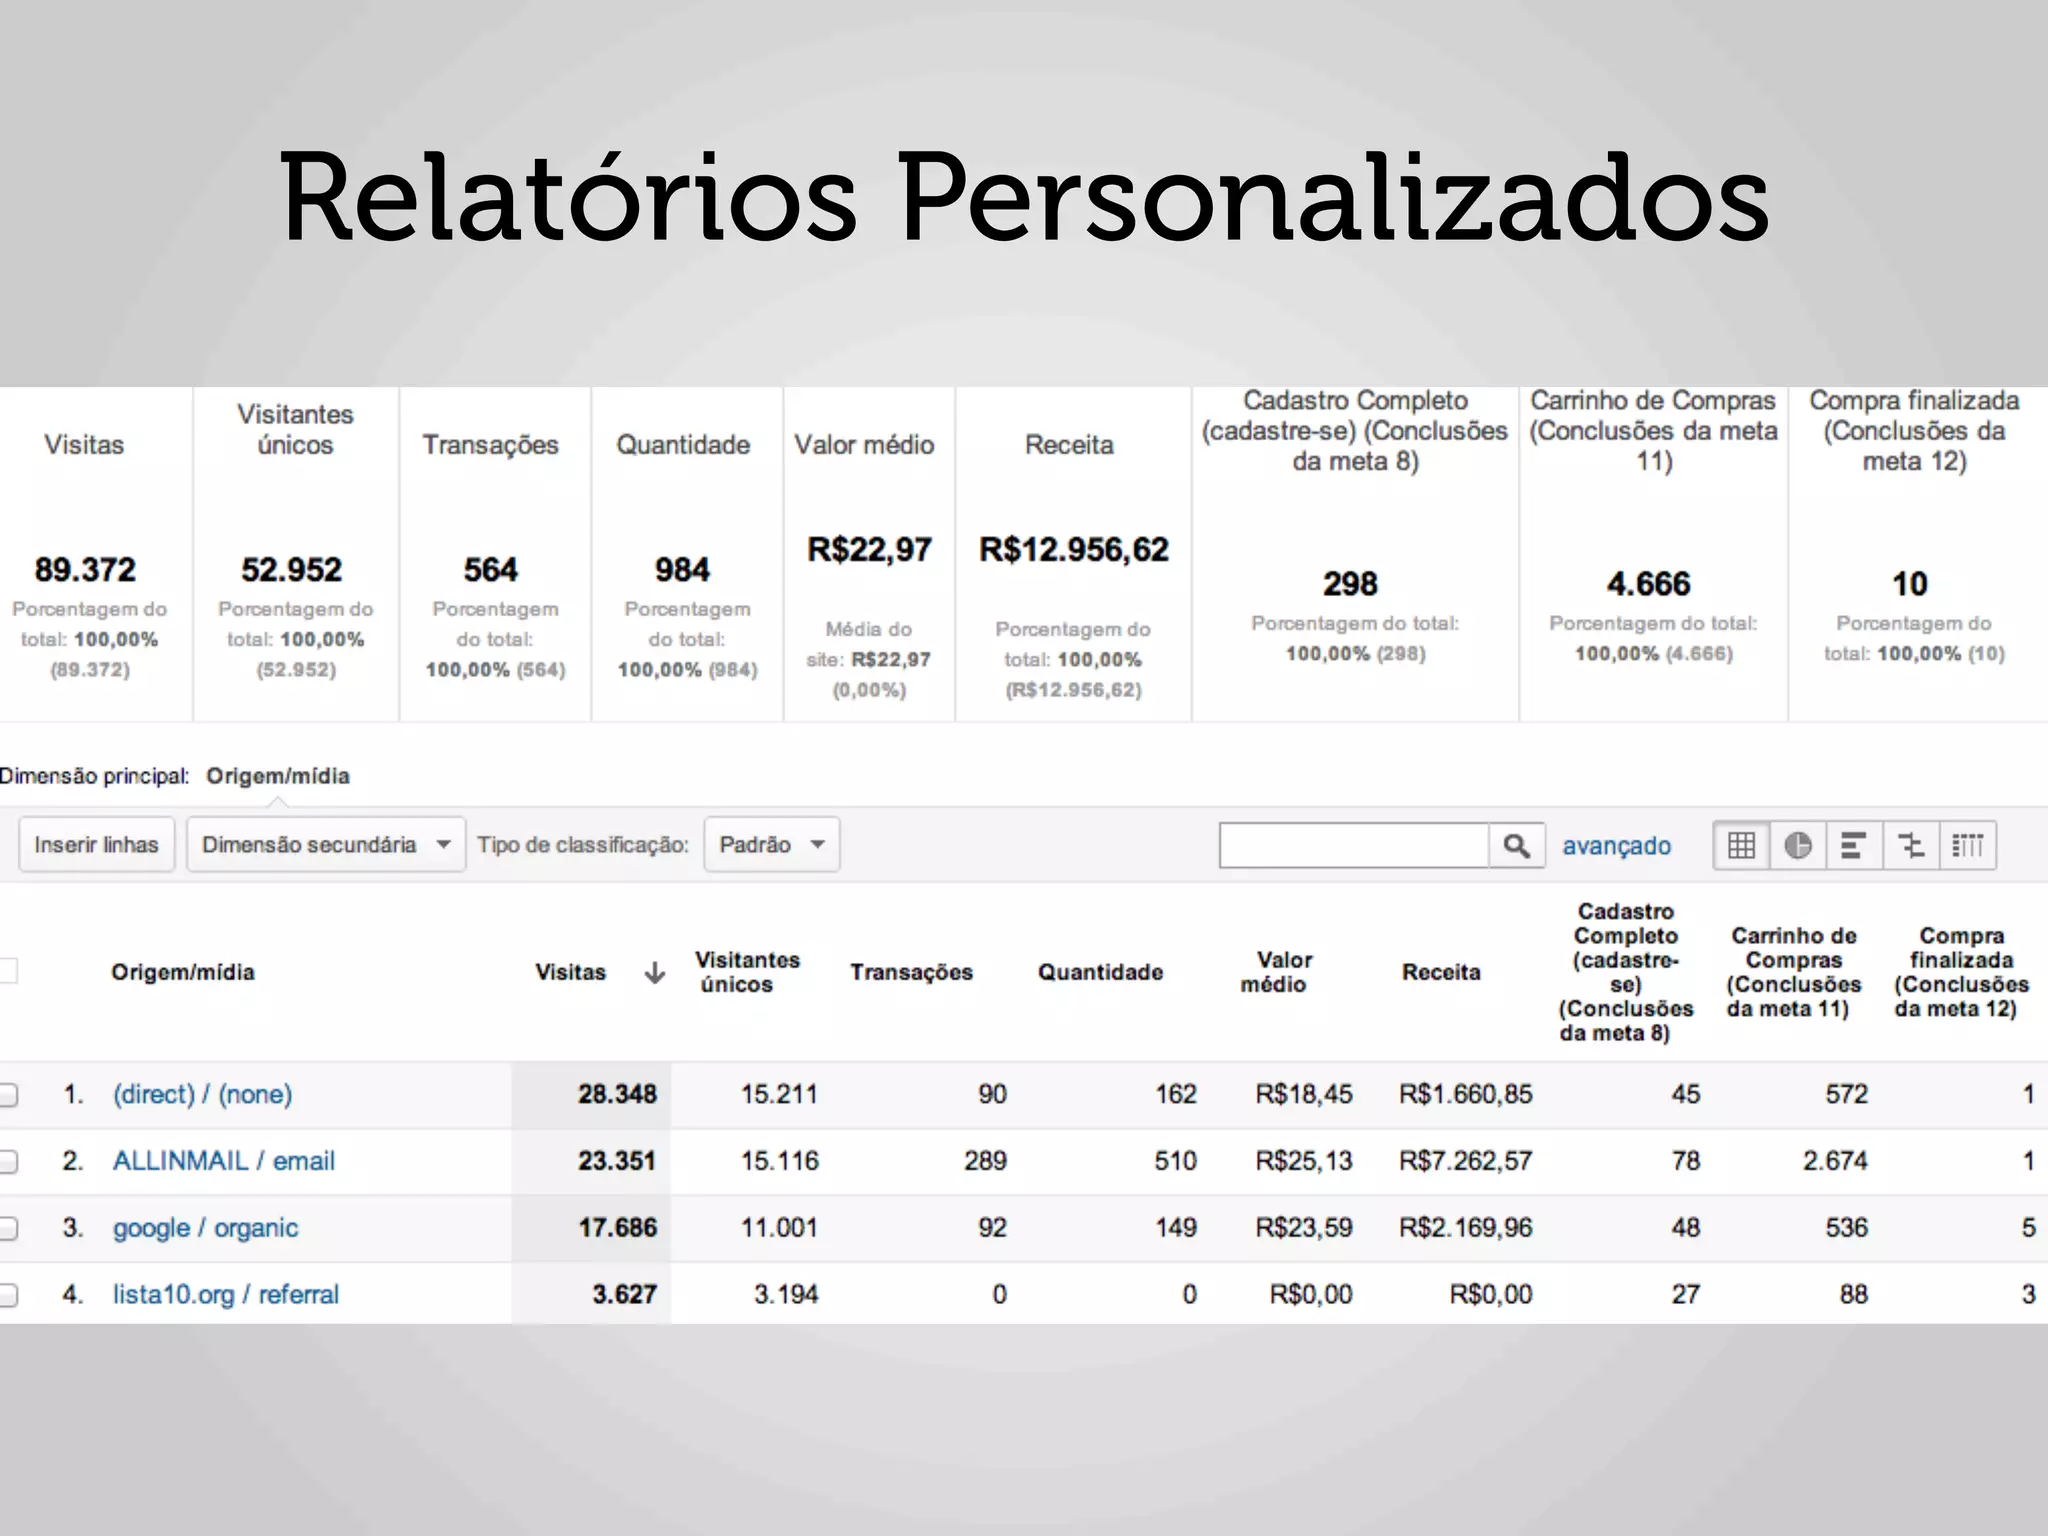This screenshot has width=2048, height=1536.
Task: Select the Origem/mídia primary dimension tab
Action: [x=278, y=776]
